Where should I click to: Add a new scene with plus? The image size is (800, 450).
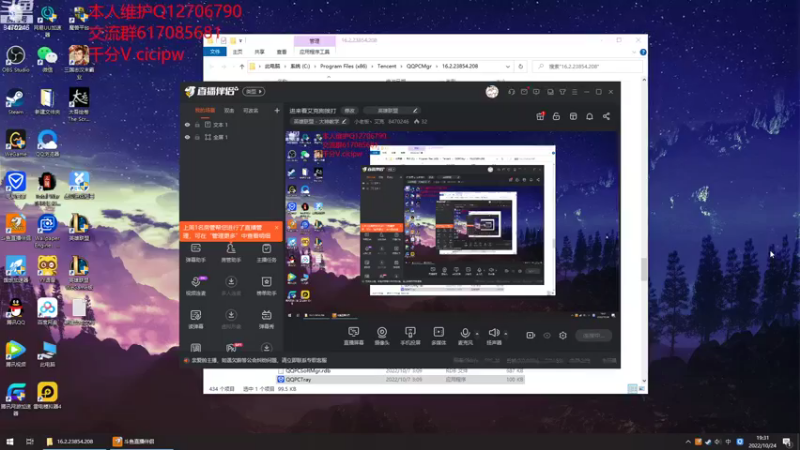277,110
